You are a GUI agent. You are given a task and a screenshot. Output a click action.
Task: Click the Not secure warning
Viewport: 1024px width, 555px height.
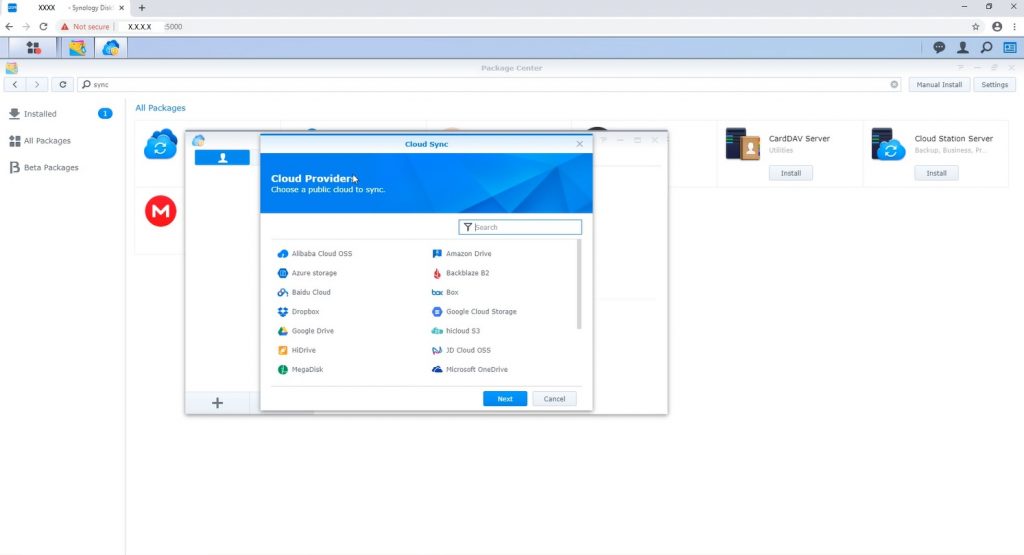(85, 27)
